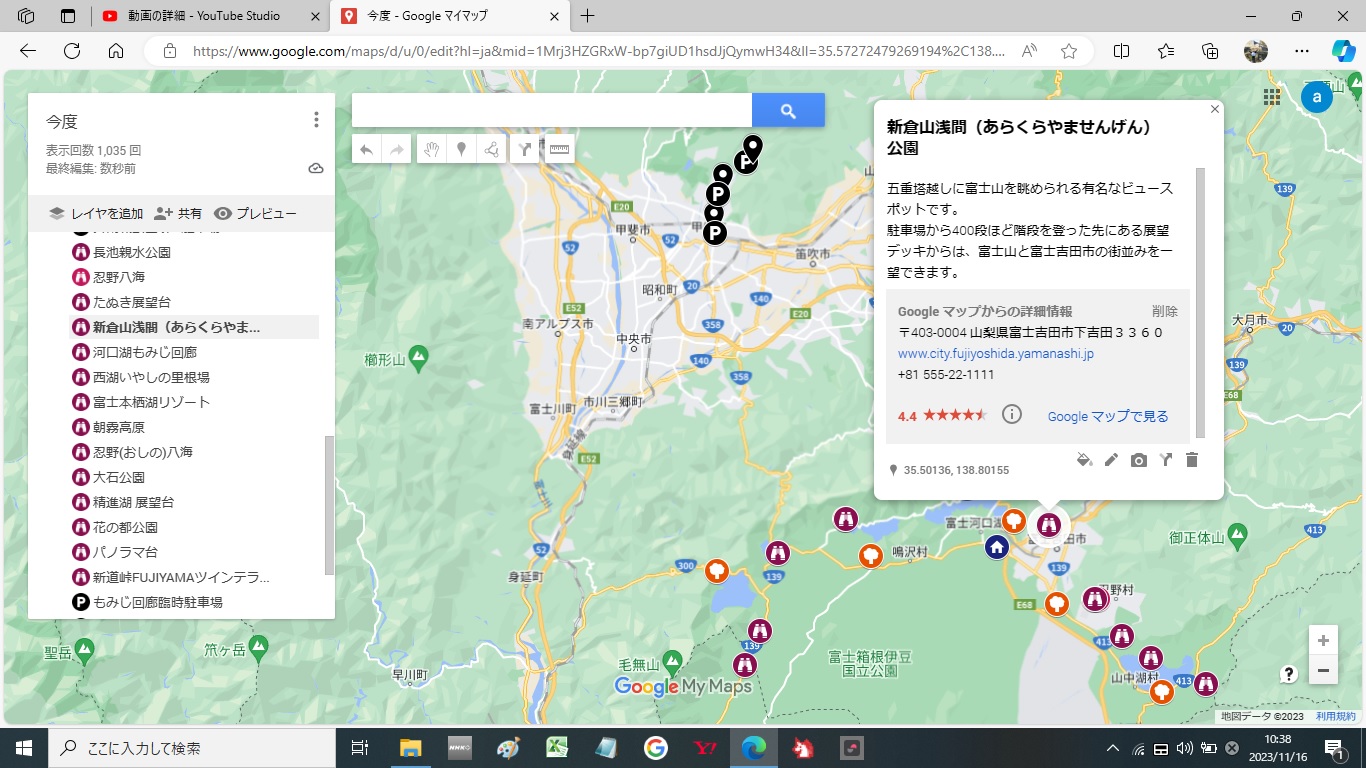Open the map options three-dot menu
This screenshot has height=768, width=1366.
[316, 120]
